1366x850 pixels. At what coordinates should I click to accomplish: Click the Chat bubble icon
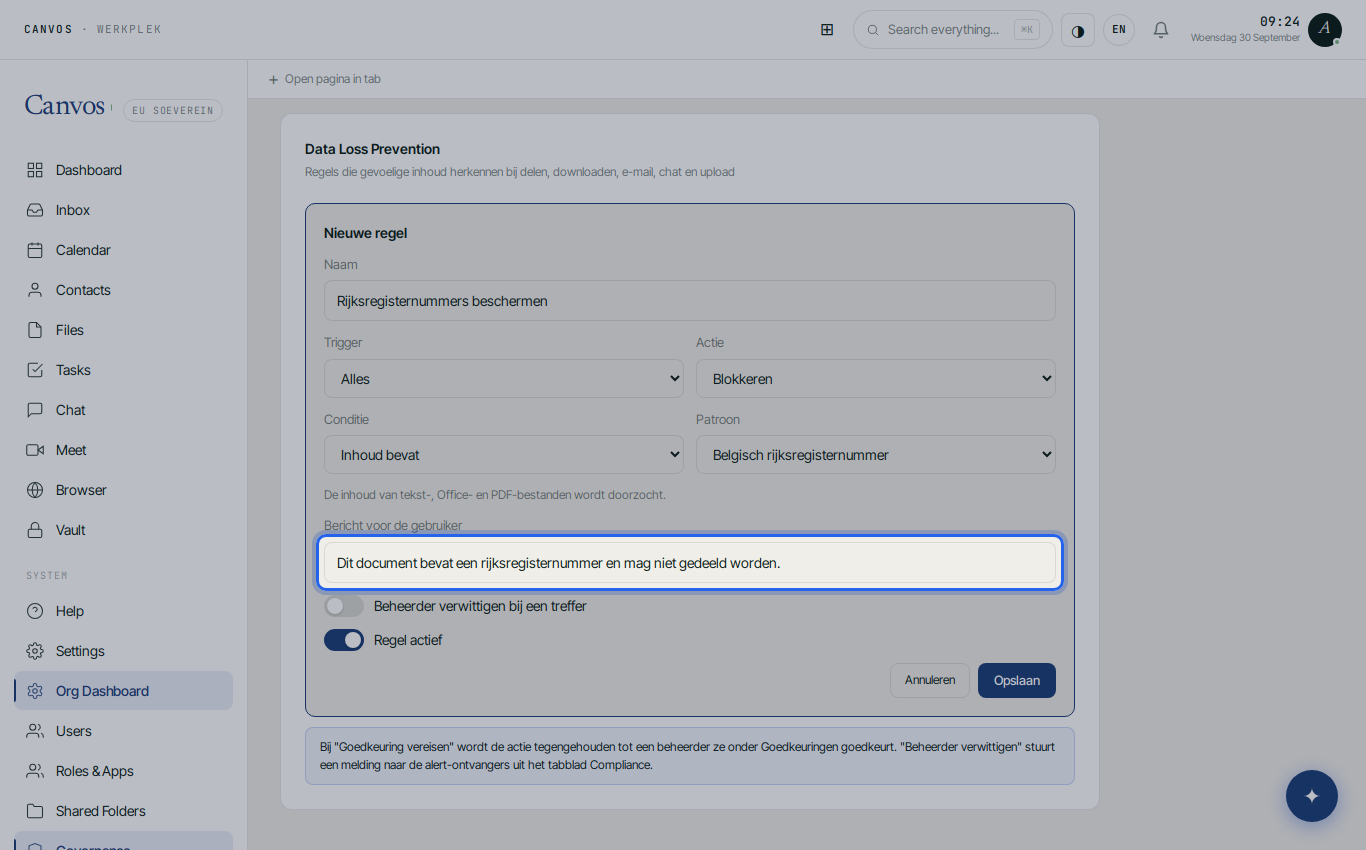point(35,410)
